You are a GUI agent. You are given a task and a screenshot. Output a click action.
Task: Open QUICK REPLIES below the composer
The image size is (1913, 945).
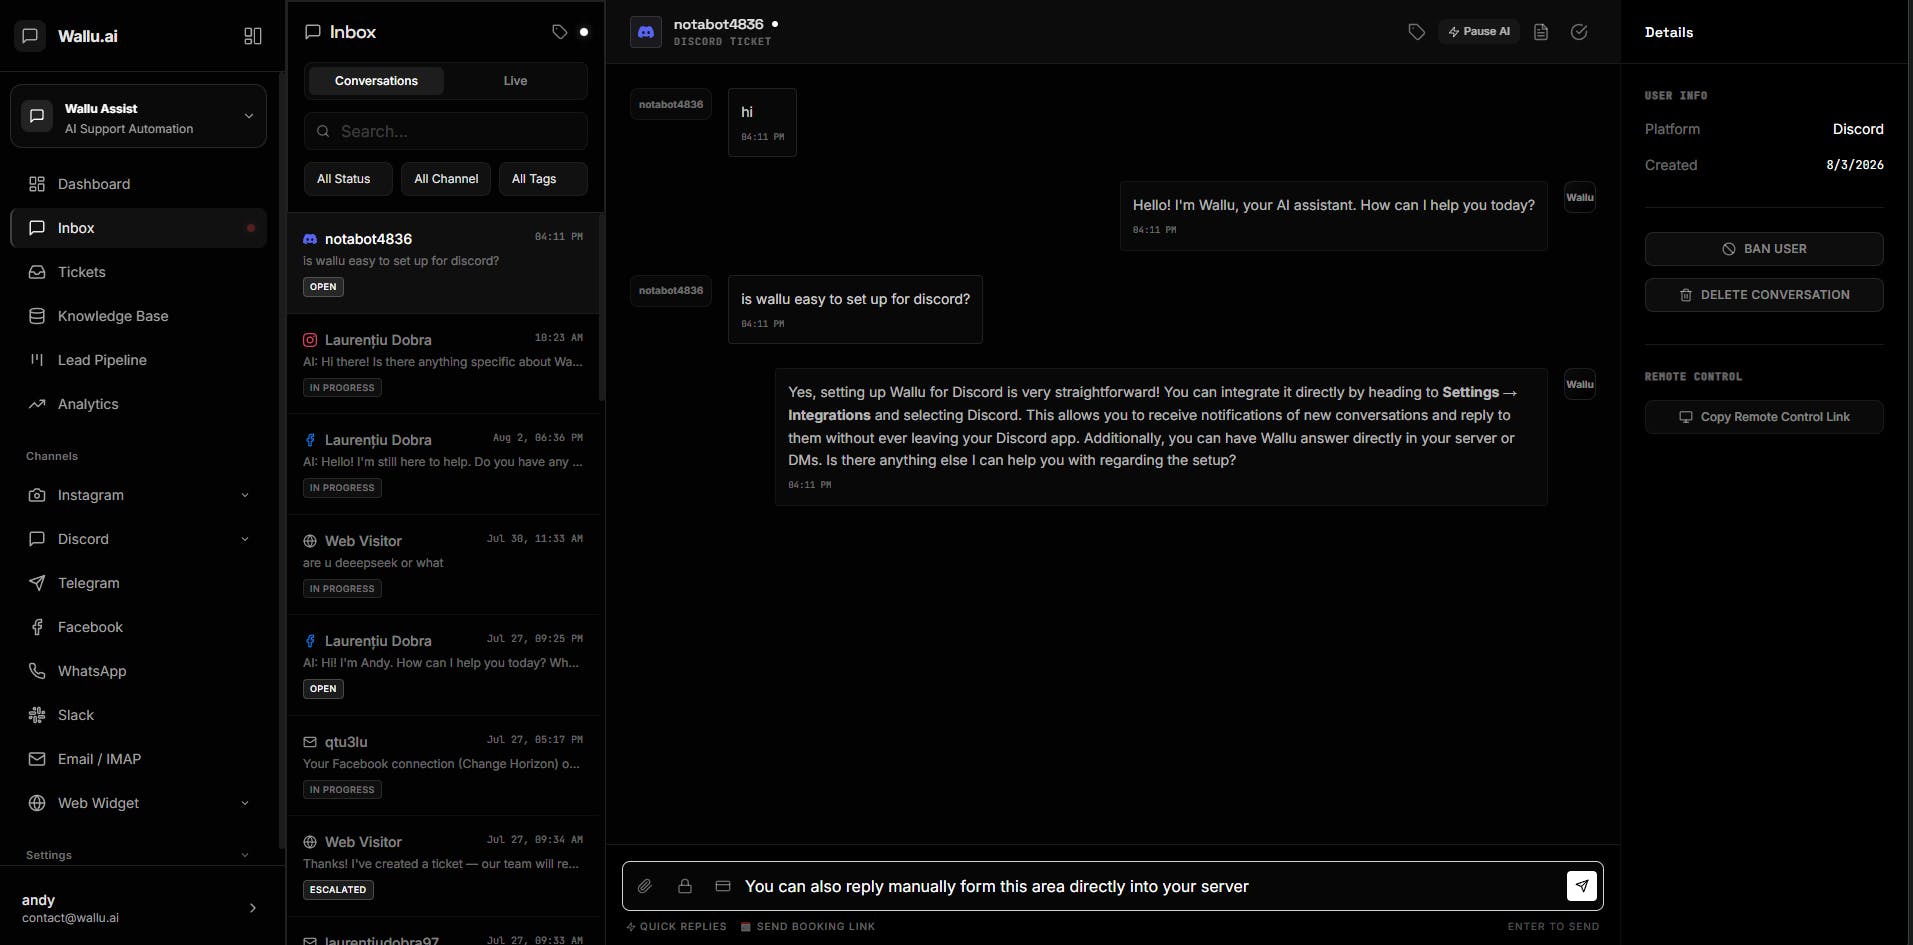pyautogui.click(x=677, y=927)
